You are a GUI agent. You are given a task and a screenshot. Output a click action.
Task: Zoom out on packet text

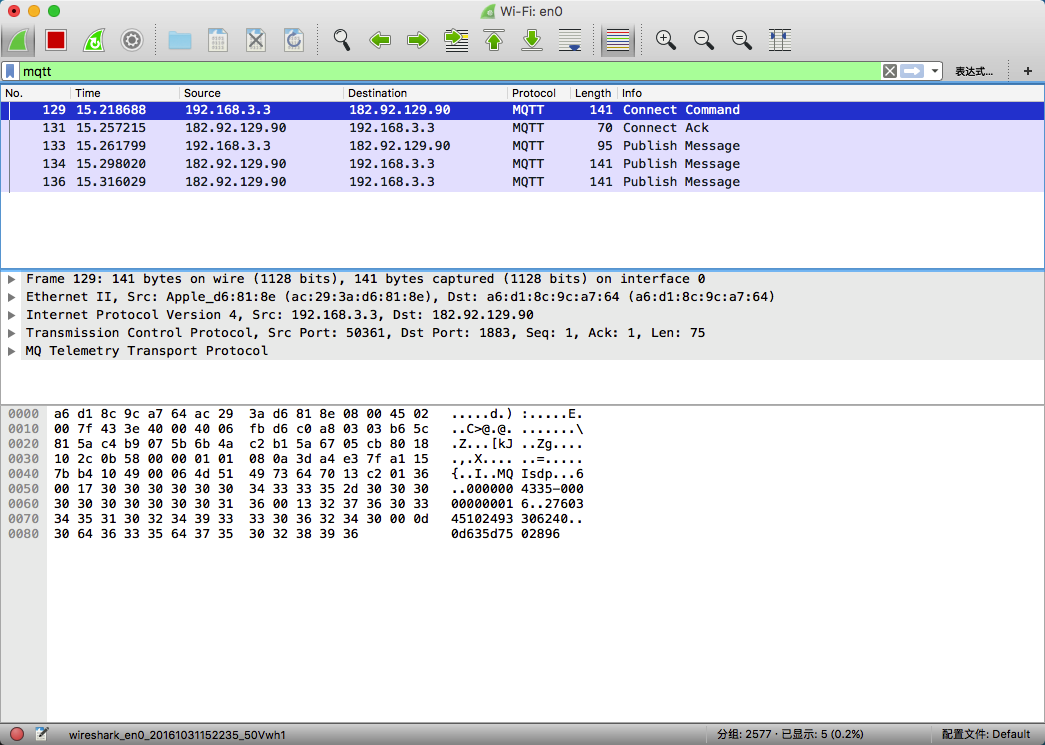[x=704, y=40]
